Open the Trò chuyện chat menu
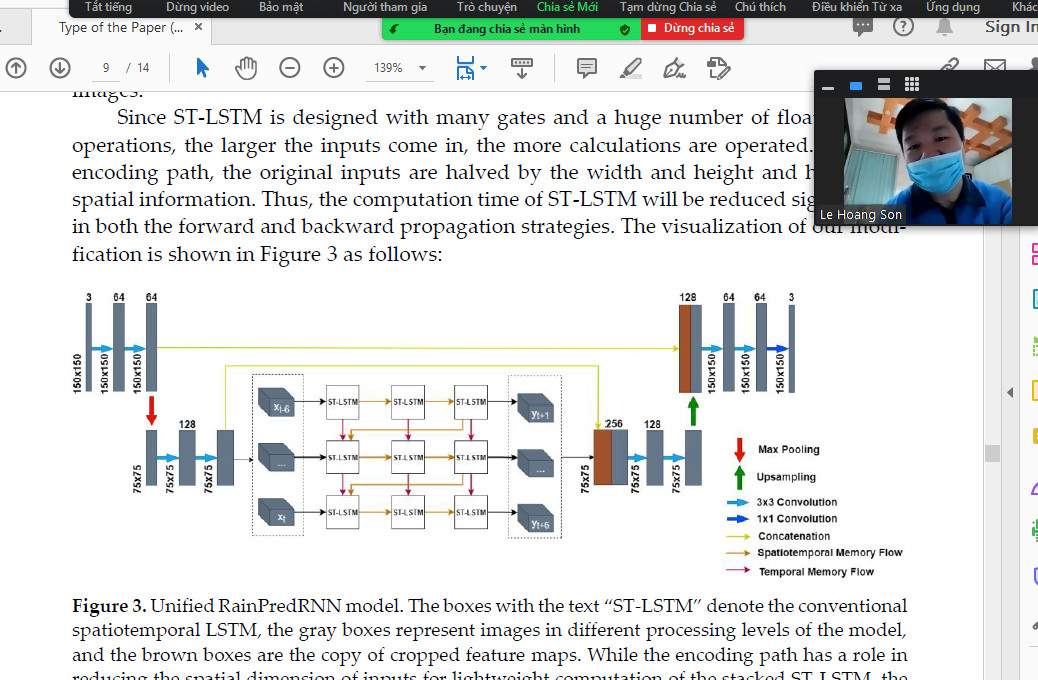 pos(487,7)
